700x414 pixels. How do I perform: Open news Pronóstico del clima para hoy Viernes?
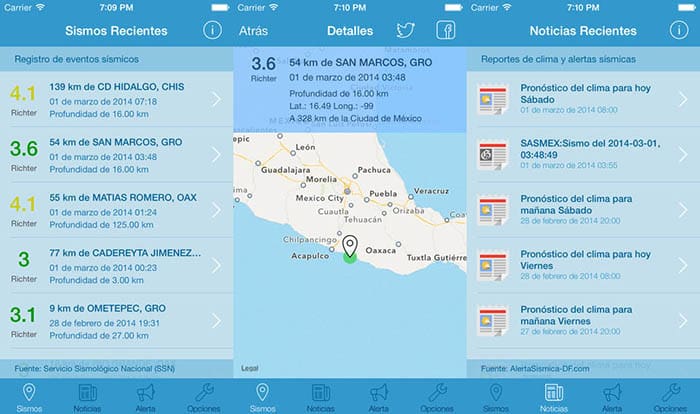coord(583,265)
